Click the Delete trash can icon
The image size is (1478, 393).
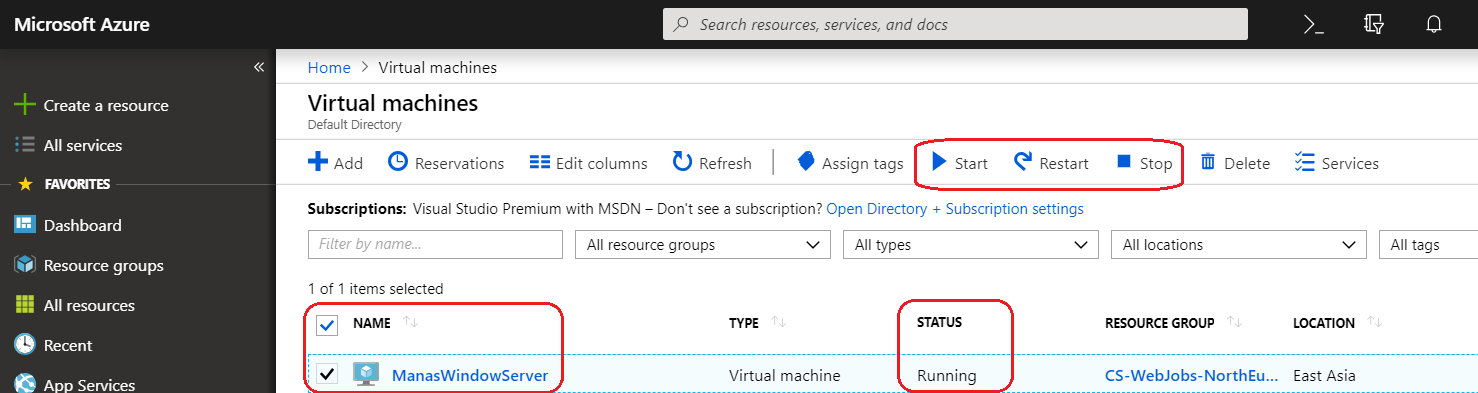click(1208, 162)
